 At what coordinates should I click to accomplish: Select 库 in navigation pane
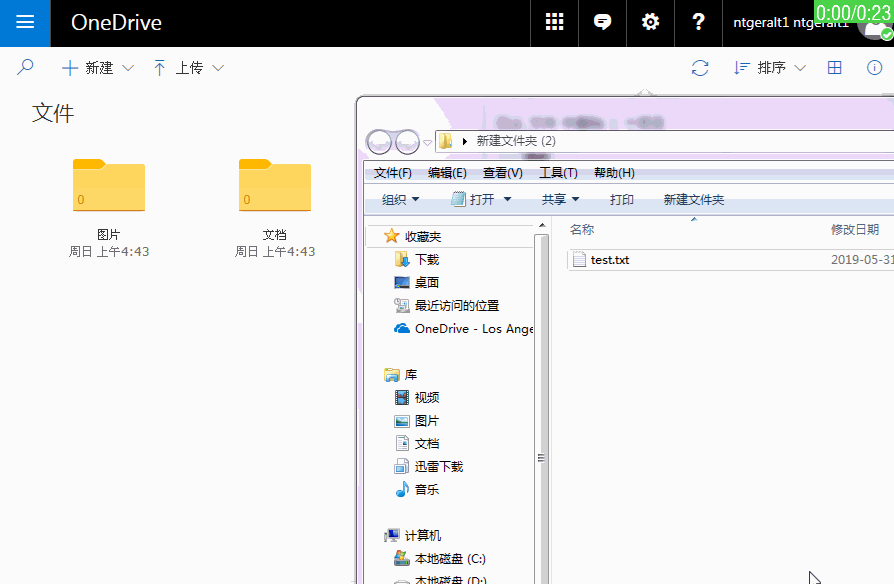411,375
